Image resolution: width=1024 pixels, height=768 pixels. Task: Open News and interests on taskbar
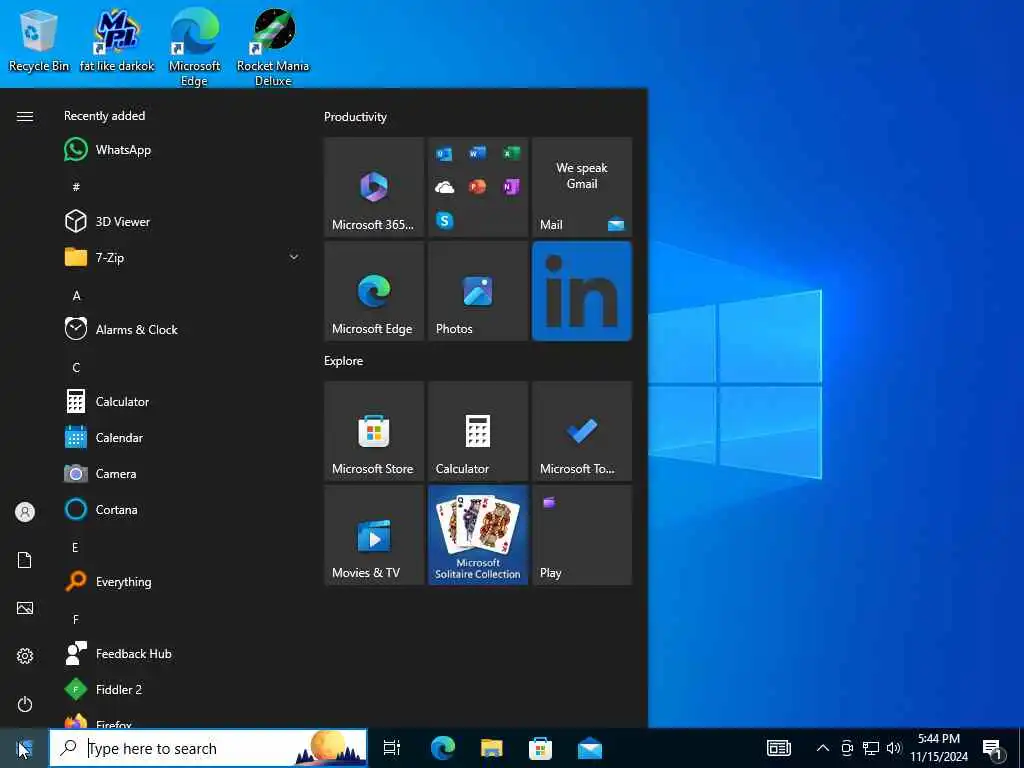[778, 748]
